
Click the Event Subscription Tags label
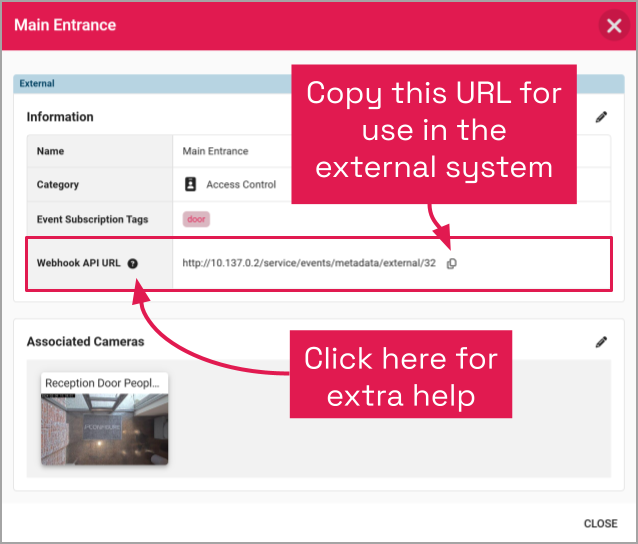92,220
